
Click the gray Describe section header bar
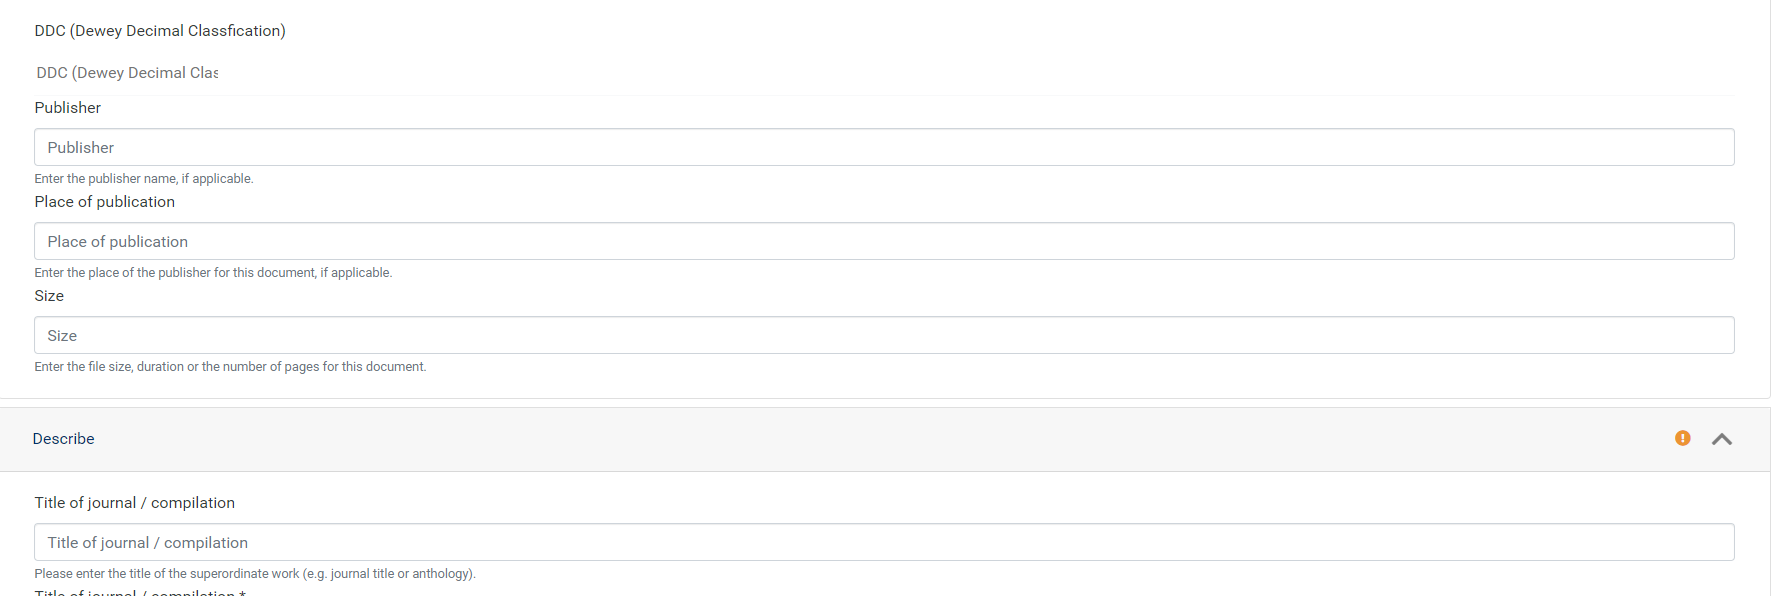(800, 438)
